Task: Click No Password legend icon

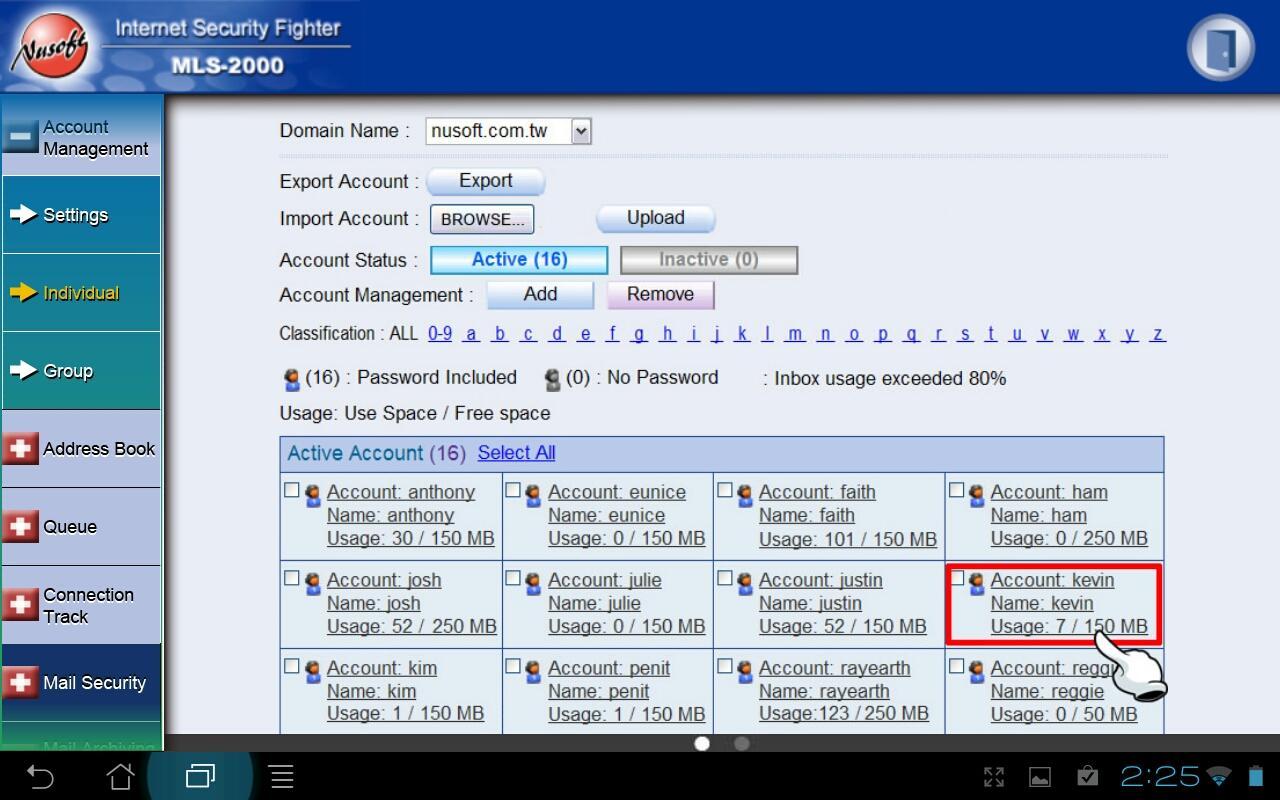Action: [552, 379]
